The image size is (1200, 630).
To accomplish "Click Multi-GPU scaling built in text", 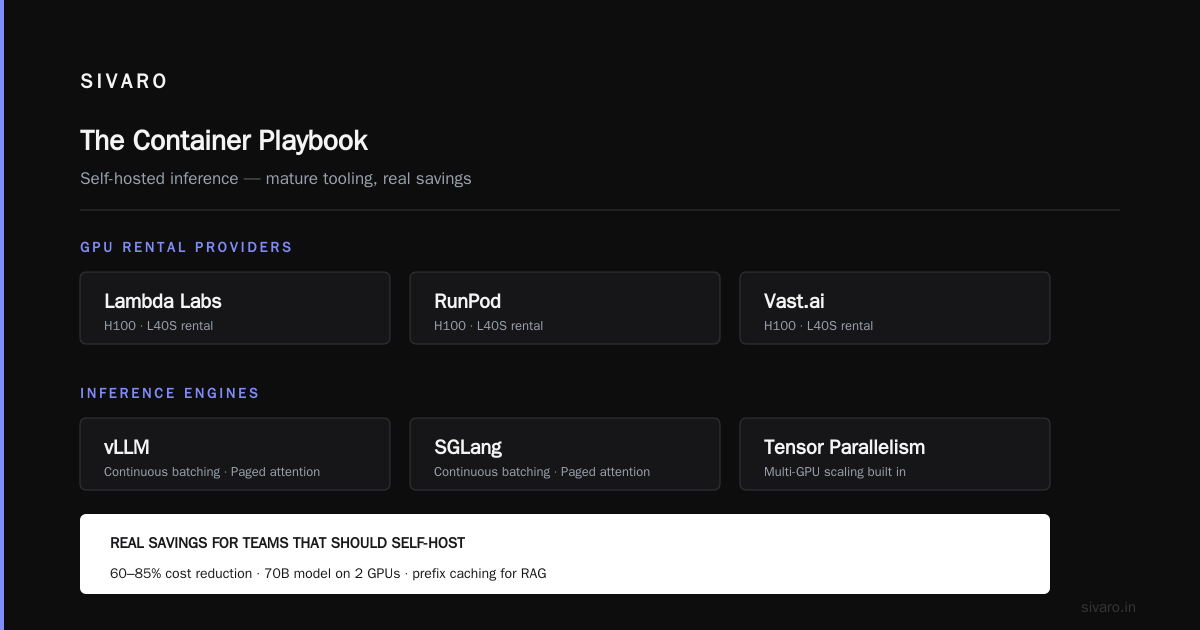I will [x=835, y=472].
